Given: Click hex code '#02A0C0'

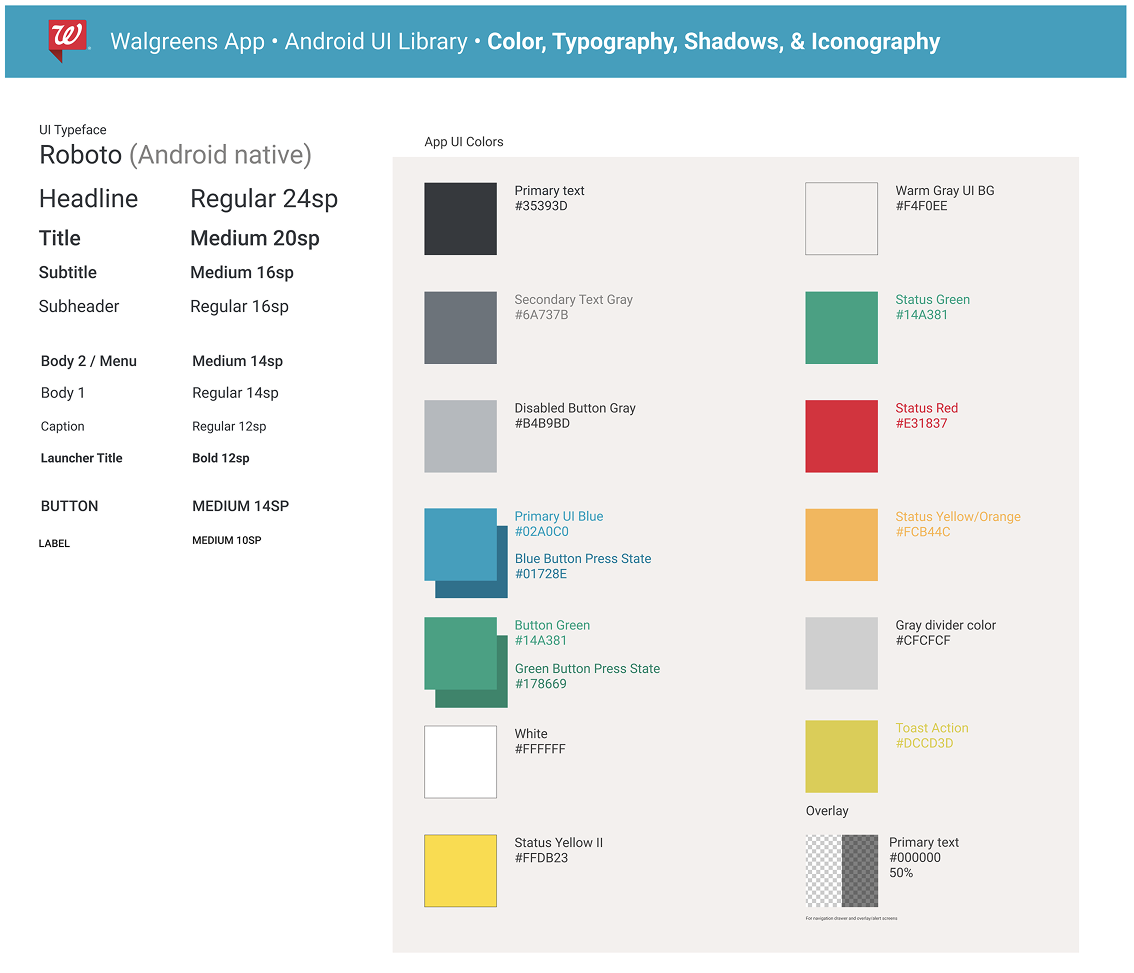Looking at the screenshot, I should [x=542, y=532].
